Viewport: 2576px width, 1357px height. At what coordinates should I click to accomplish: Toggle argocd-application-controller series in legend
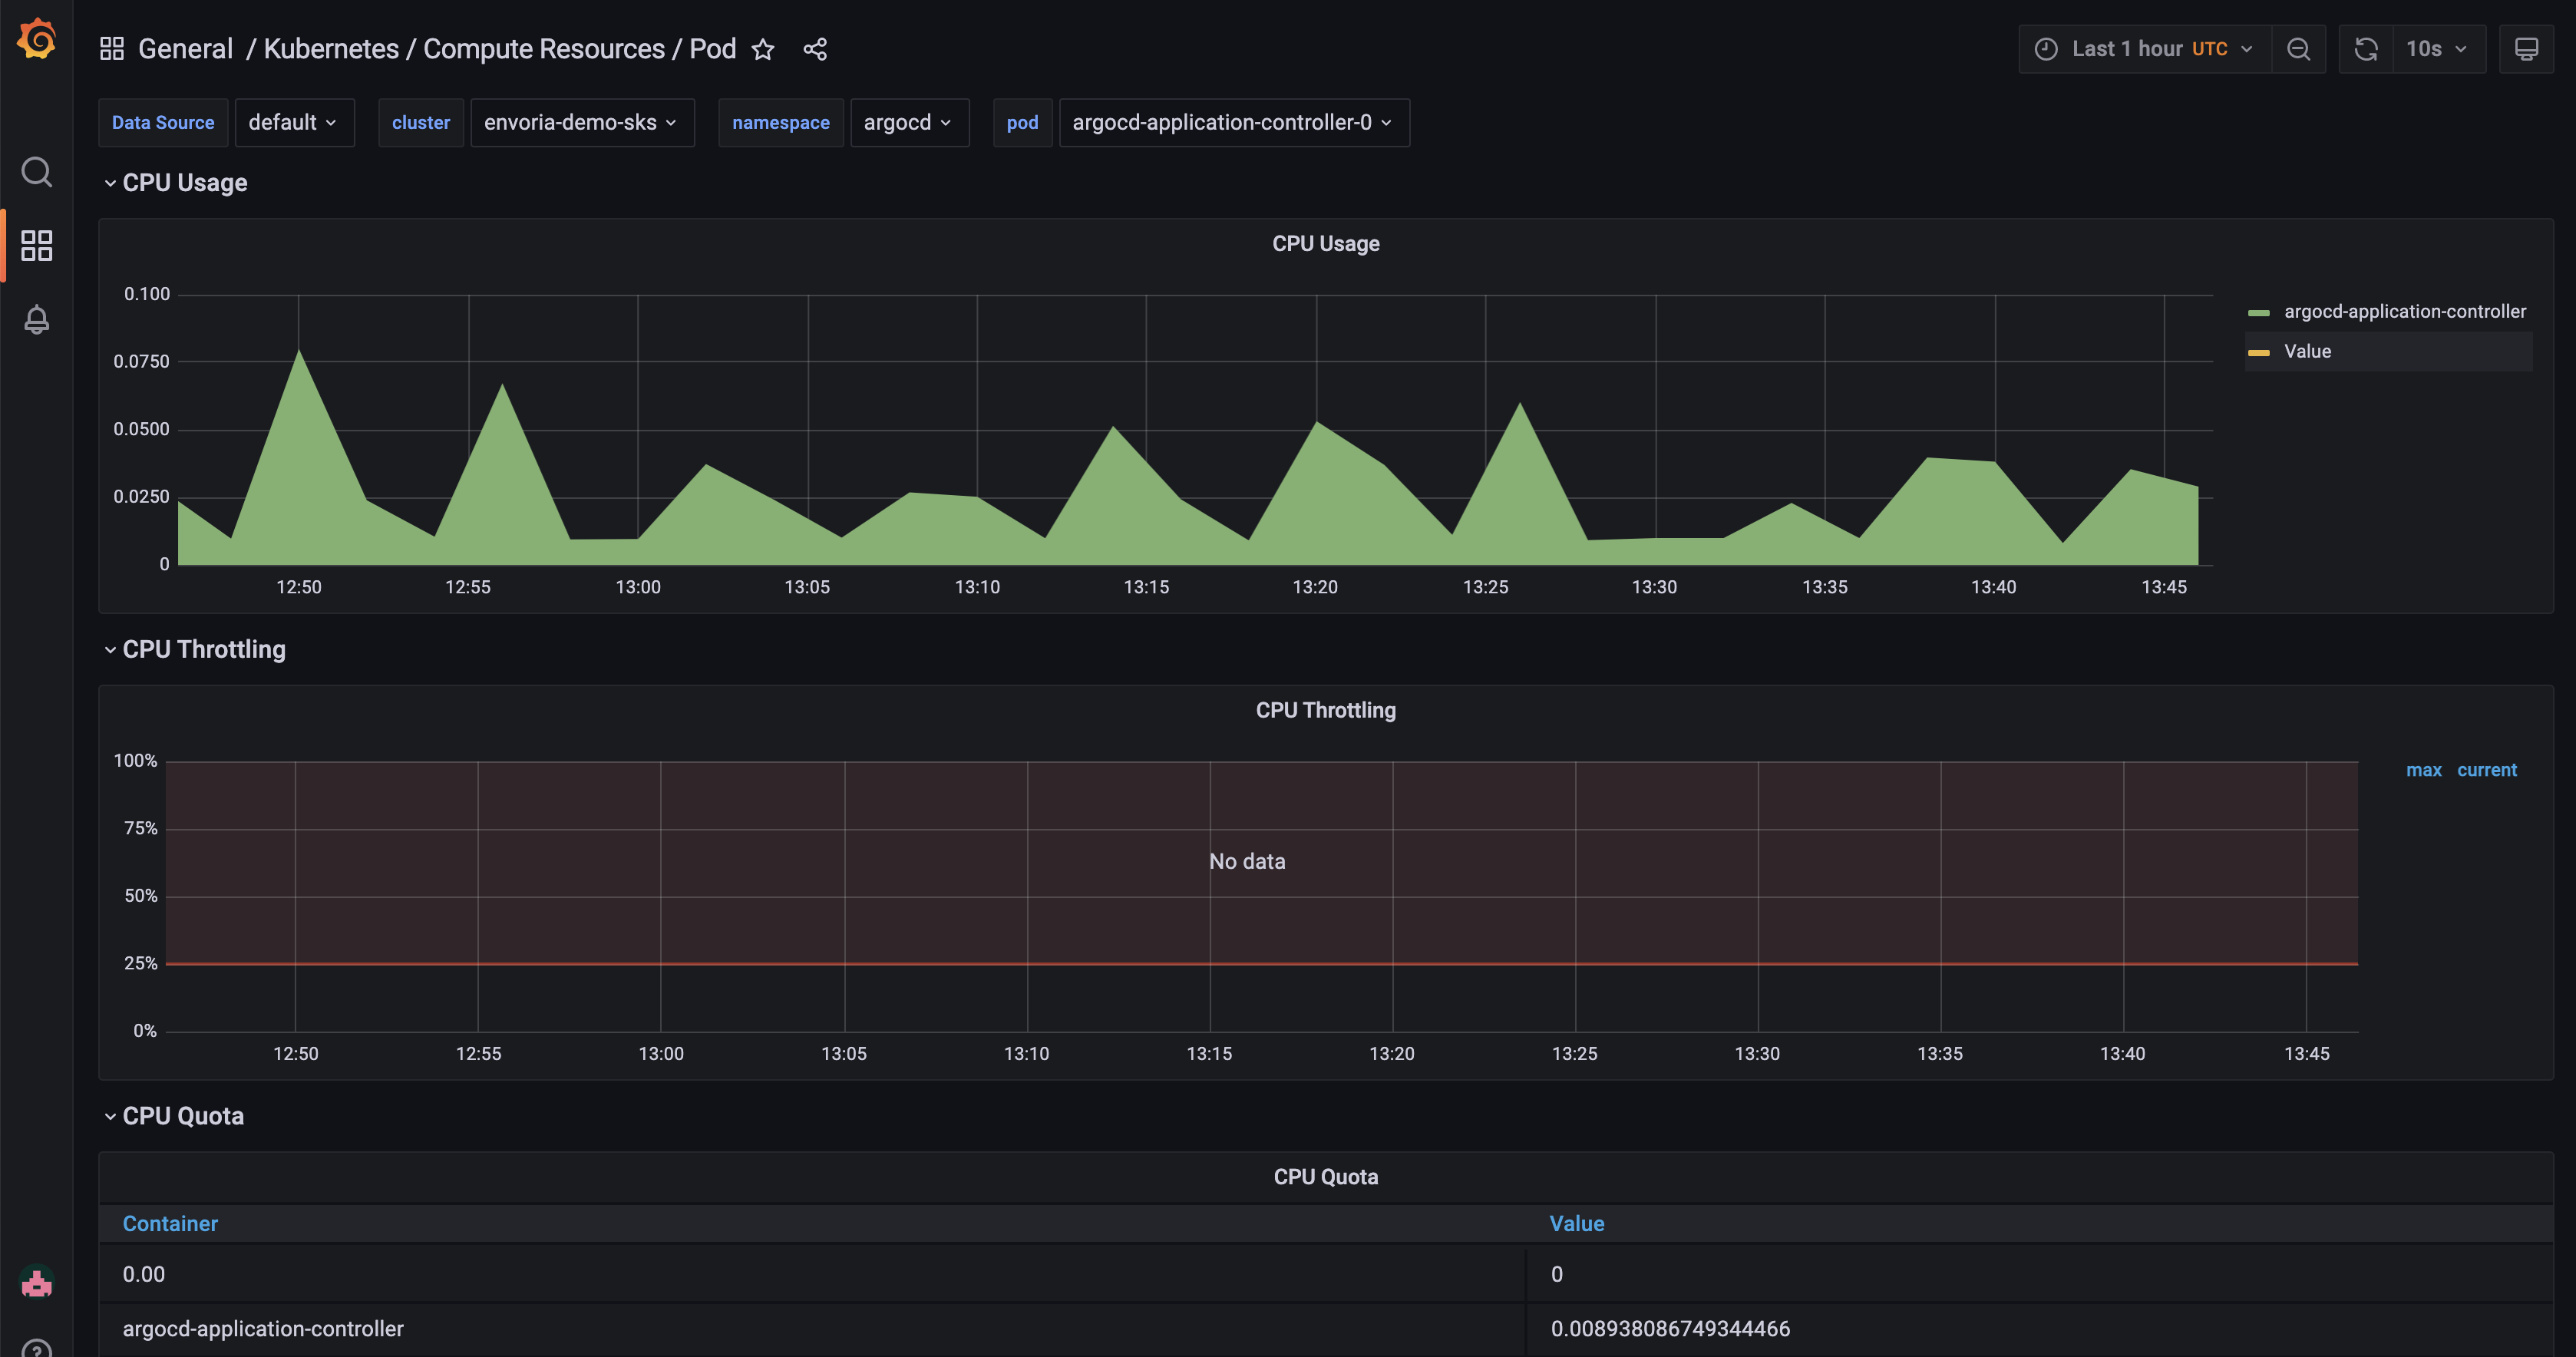pos(2404,312)
